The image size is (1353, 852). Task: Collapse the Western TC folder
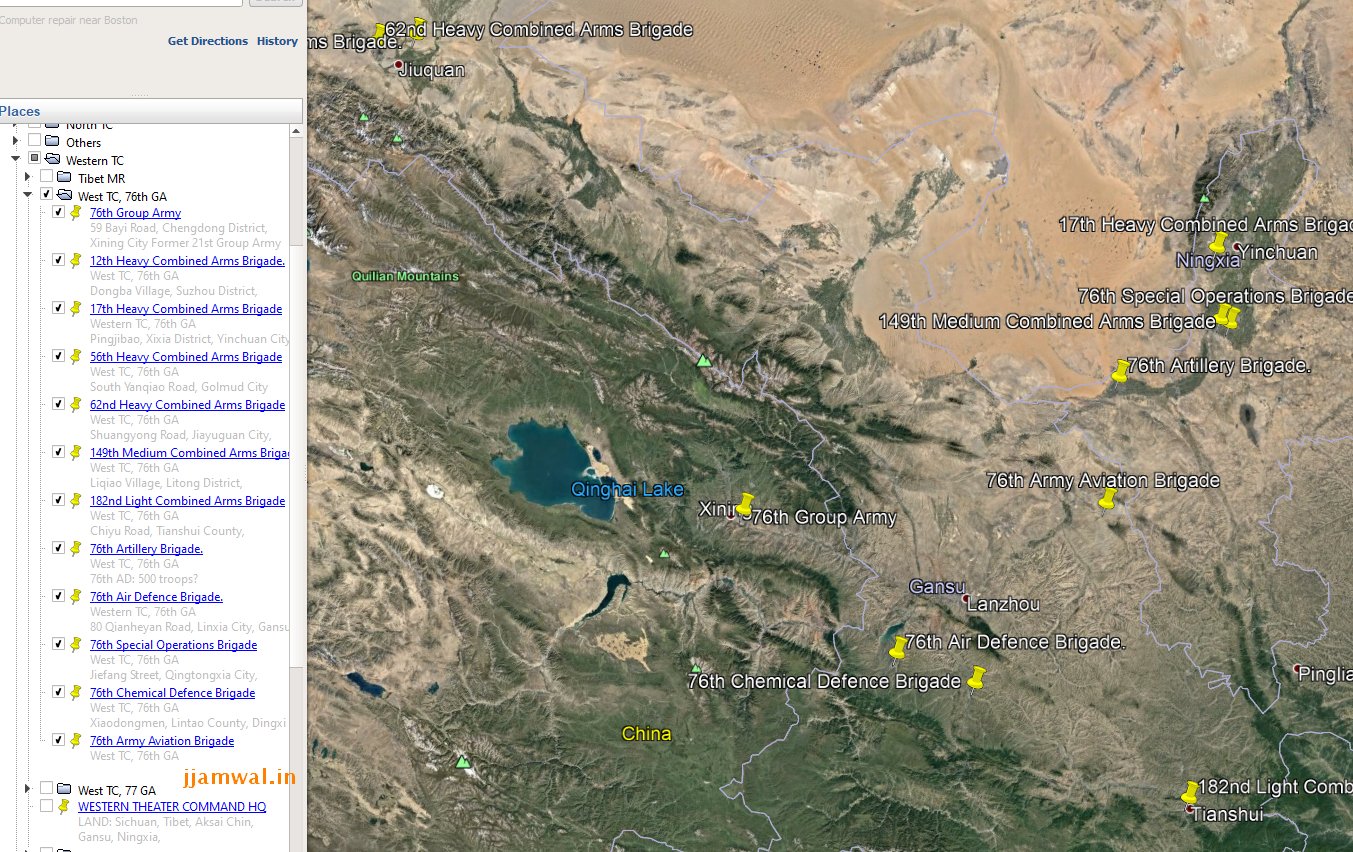(x=15, y=159)
